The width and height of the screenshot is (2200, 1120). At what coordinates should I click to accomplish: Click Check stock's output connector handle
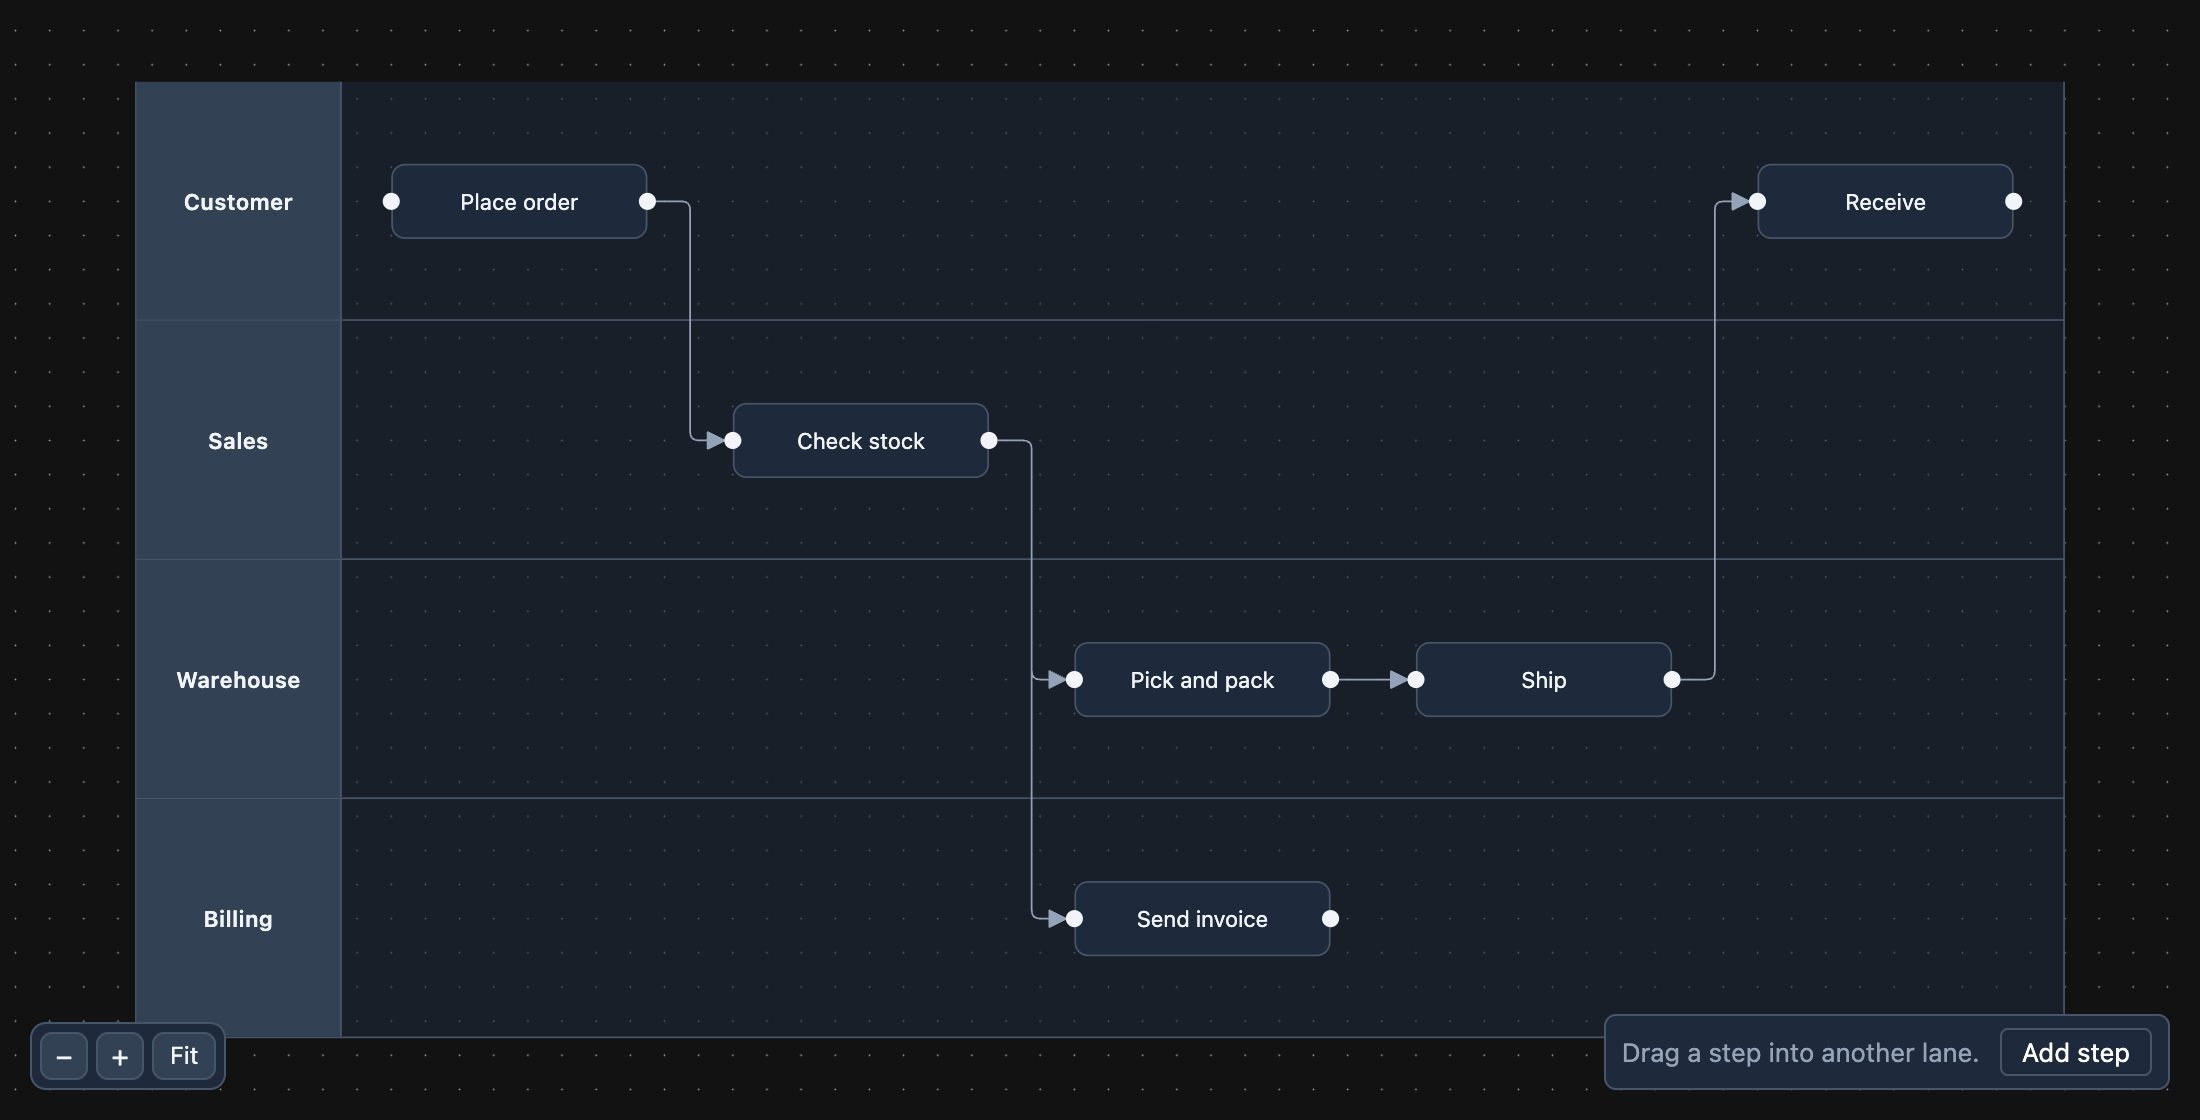point(989,441)
